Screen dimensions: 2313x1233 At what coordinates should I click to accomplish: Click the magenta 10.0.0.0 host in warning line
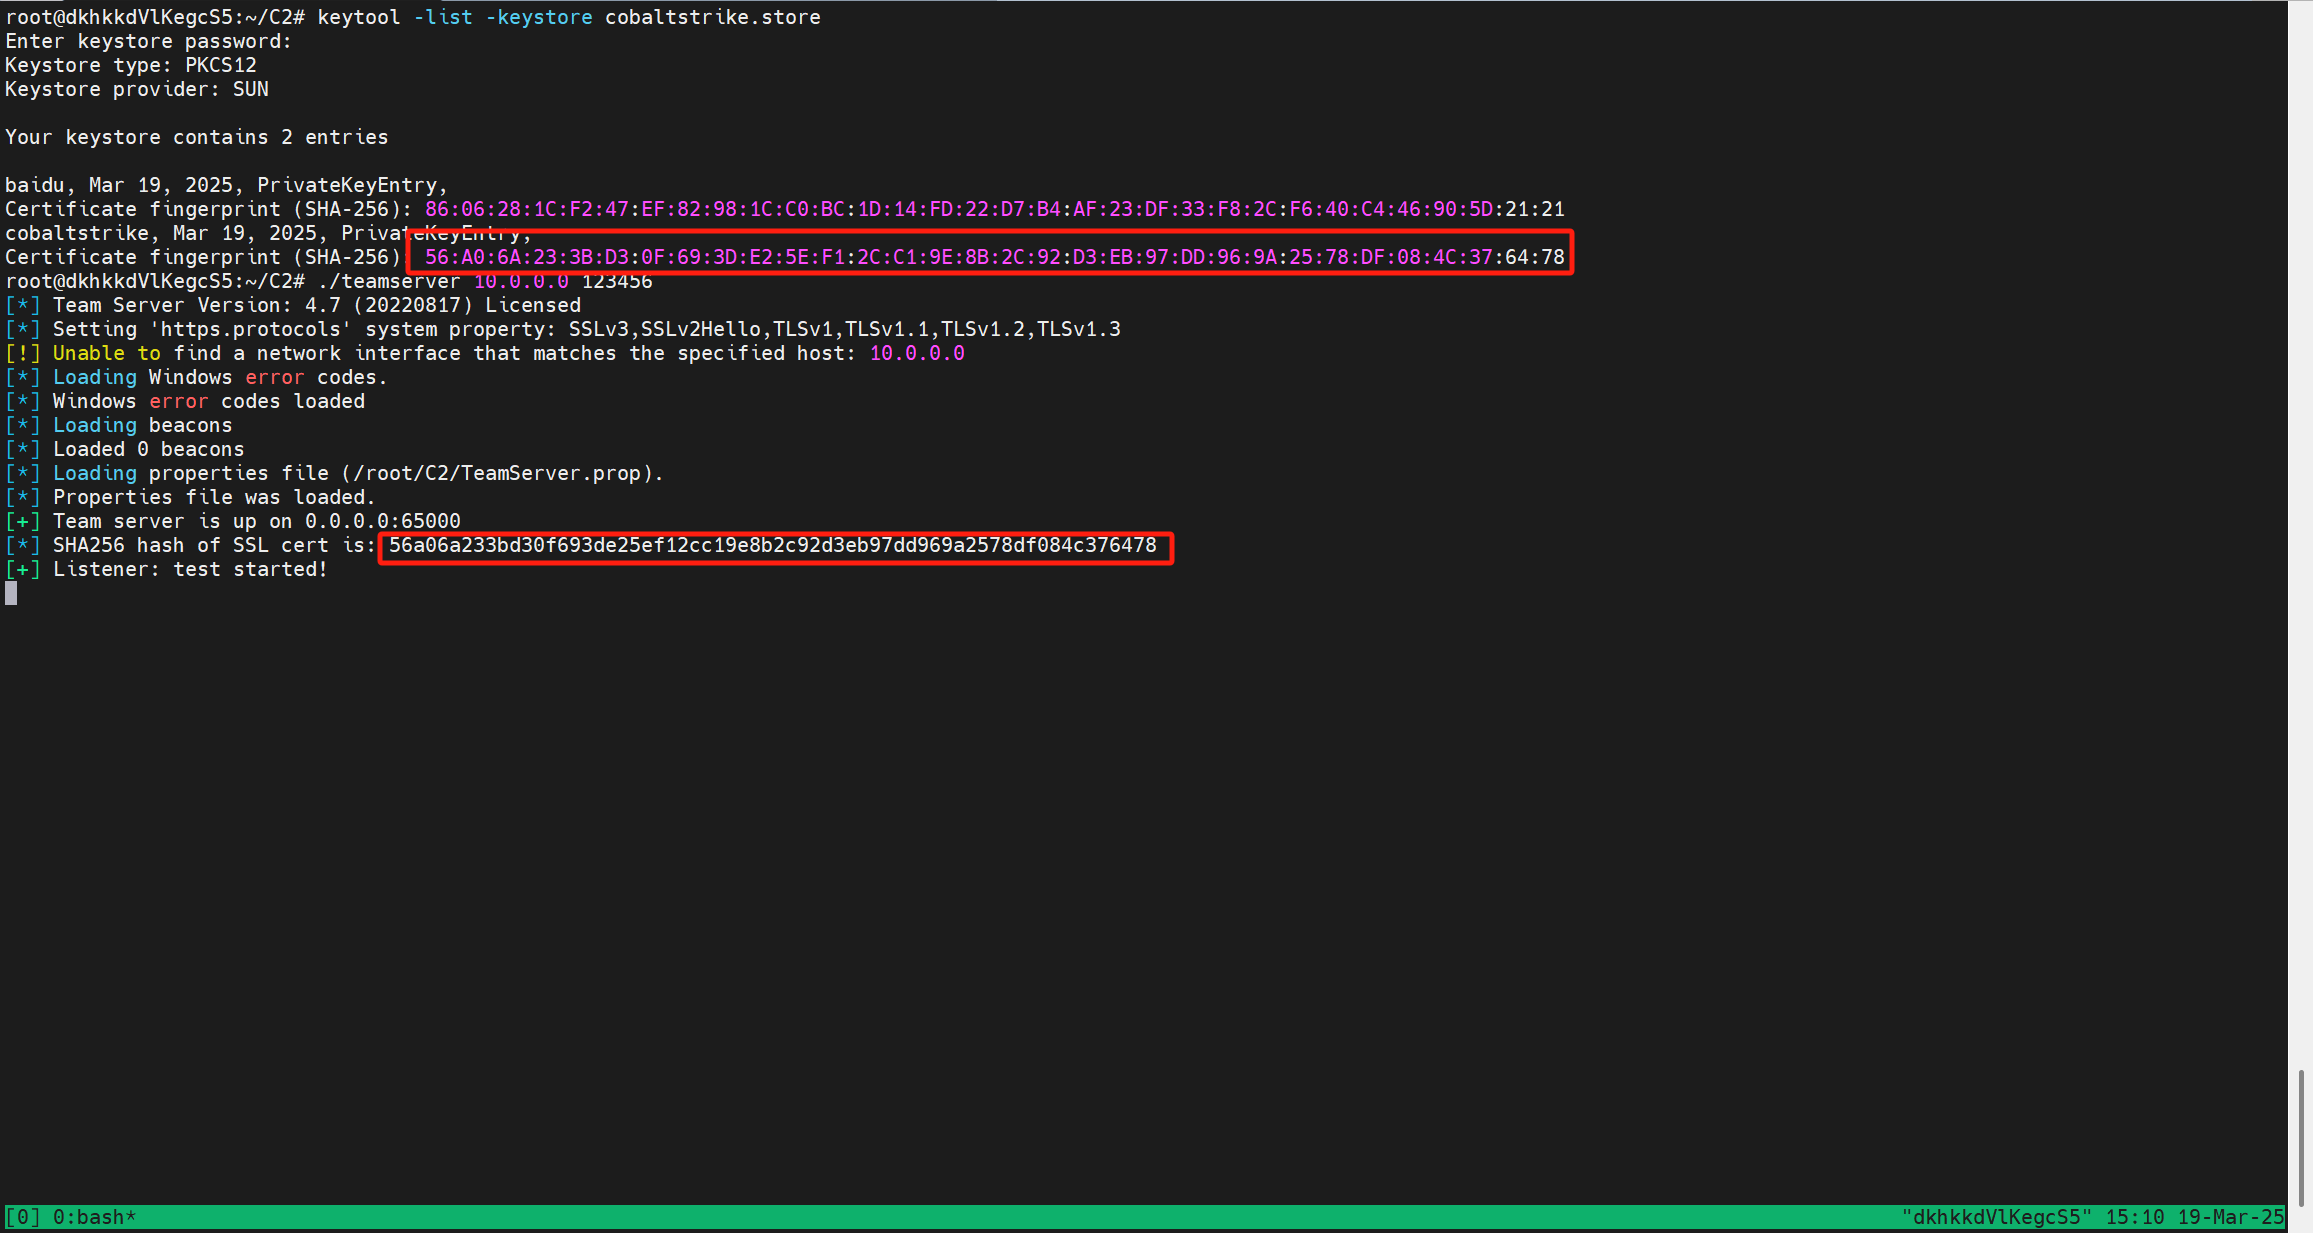click(x=917, y=353)
